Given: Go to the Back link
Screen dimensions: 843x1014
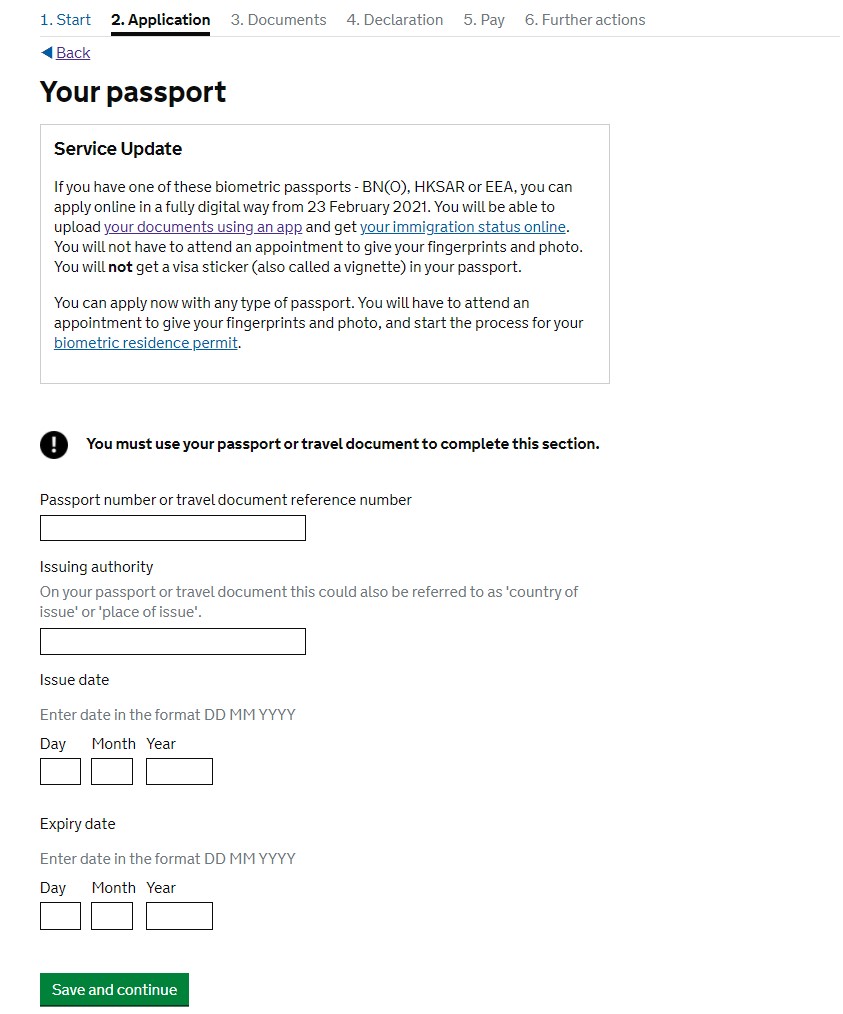Looking at the screenshot, I should point(73,53).
